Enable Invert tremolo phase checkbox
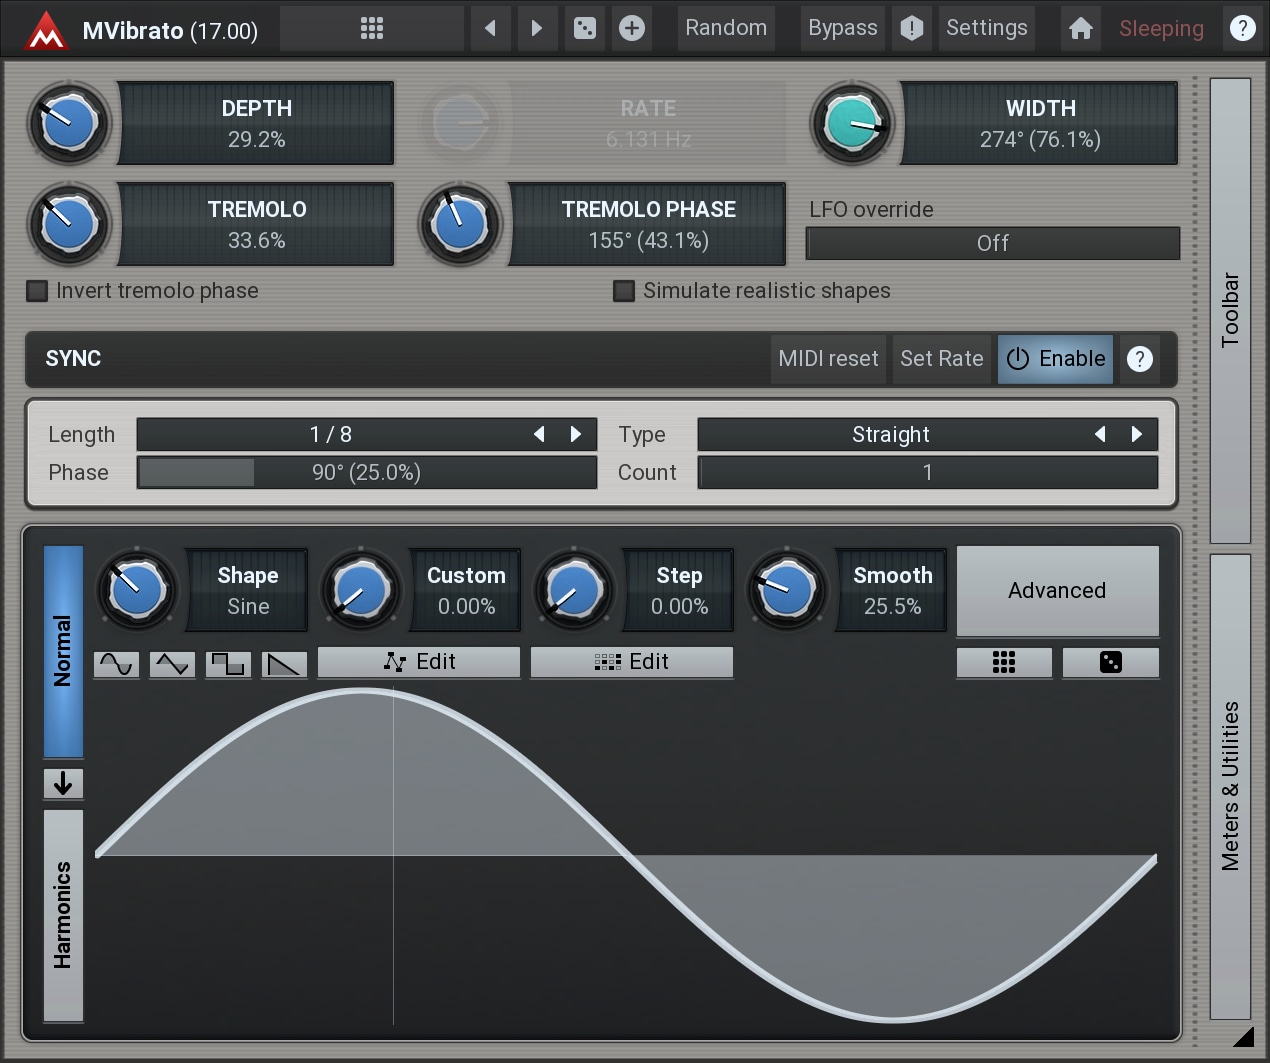The width and height of the screenshot is (1270, 1063). coord(37,291)
